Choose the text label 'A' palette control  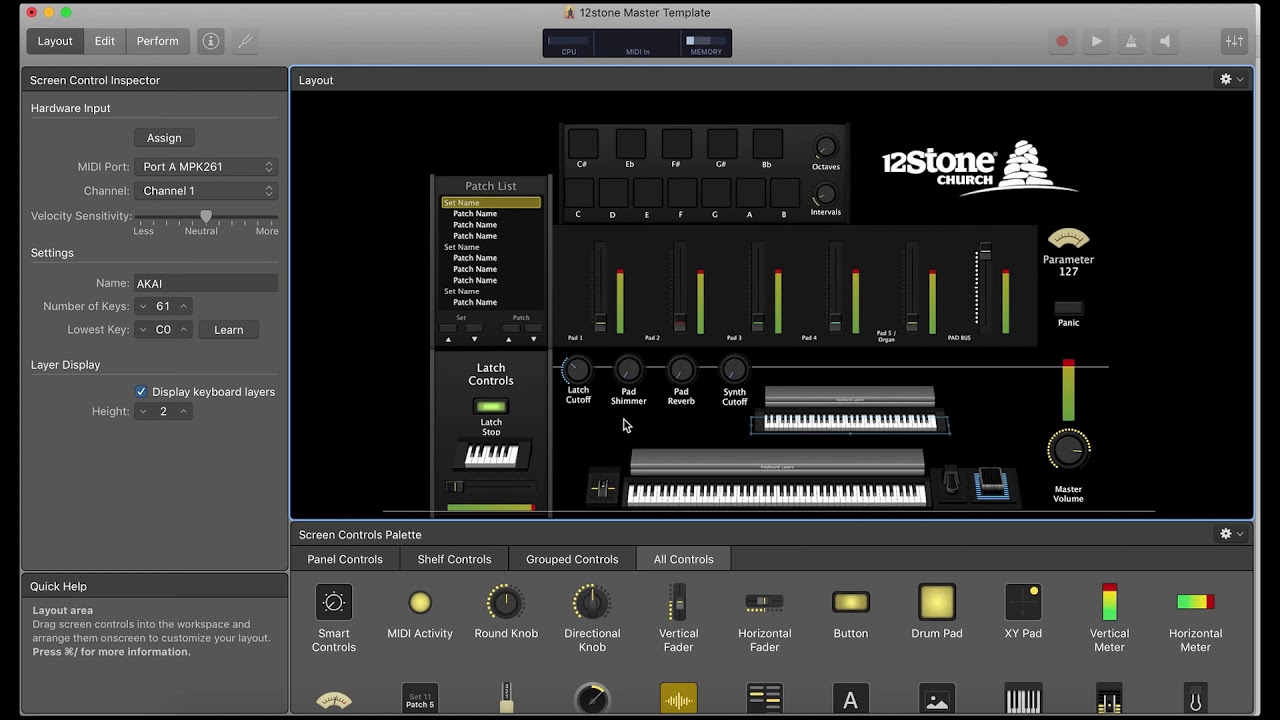click(x=851, y=699)
